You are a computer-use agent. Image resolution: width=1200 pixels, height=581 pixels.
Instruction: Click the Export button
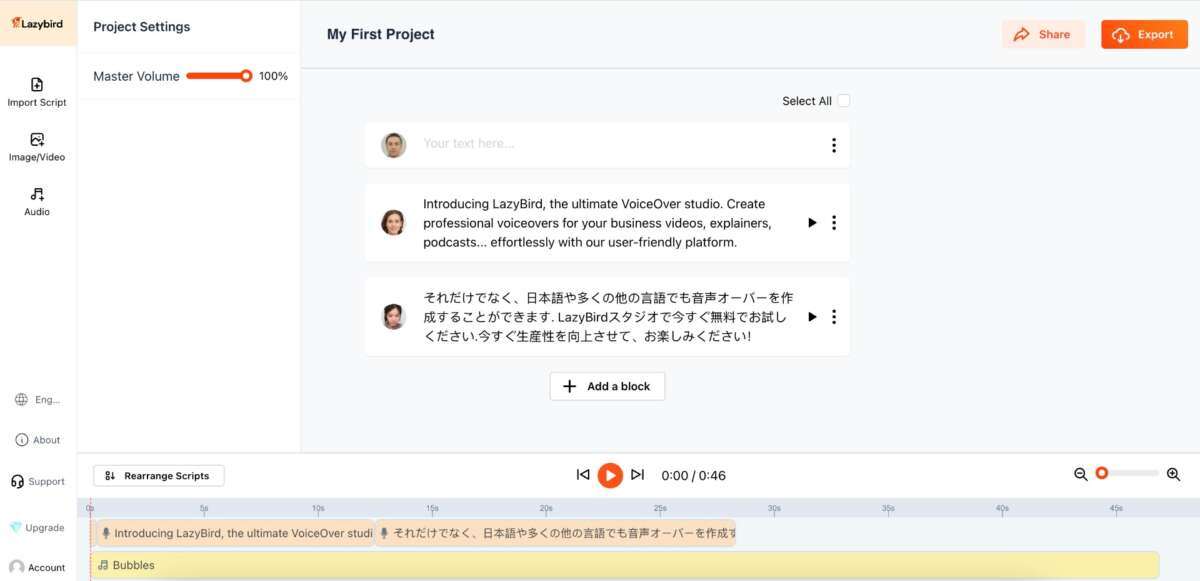1144,34
